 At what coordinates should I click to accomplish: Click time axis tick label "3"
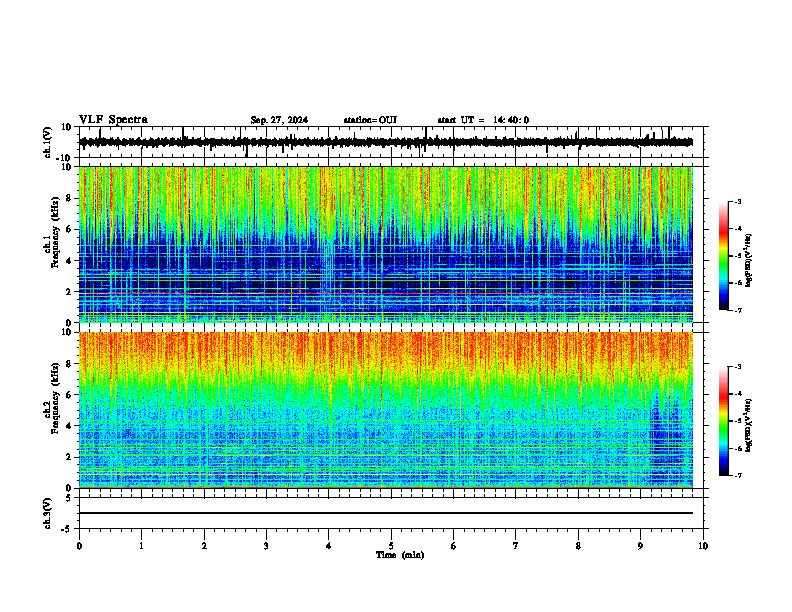266,546
